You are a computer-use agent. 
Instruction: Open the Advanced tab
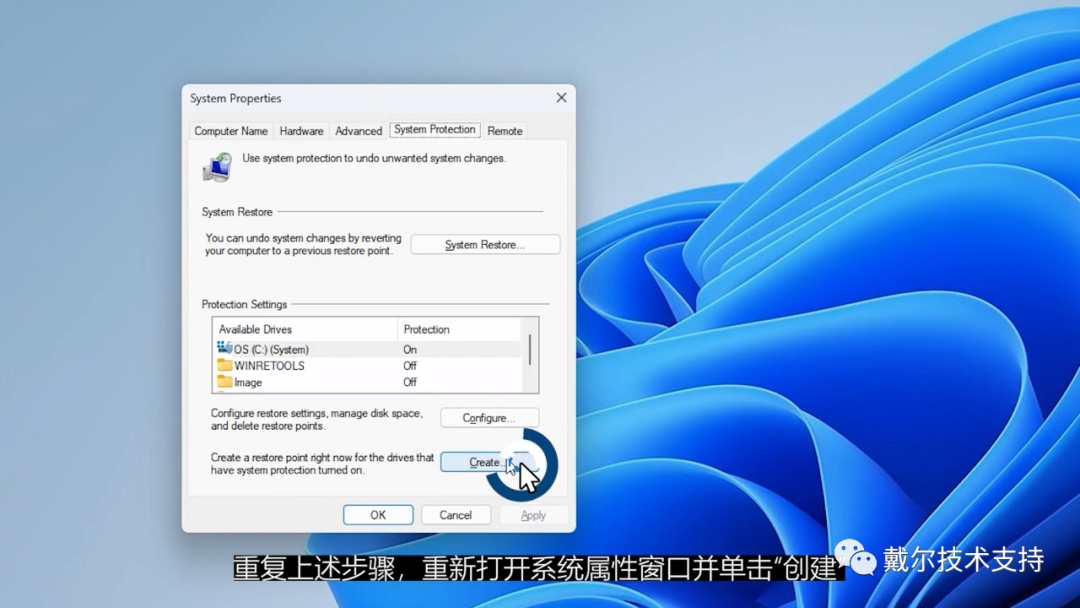(x=358, y=131)
